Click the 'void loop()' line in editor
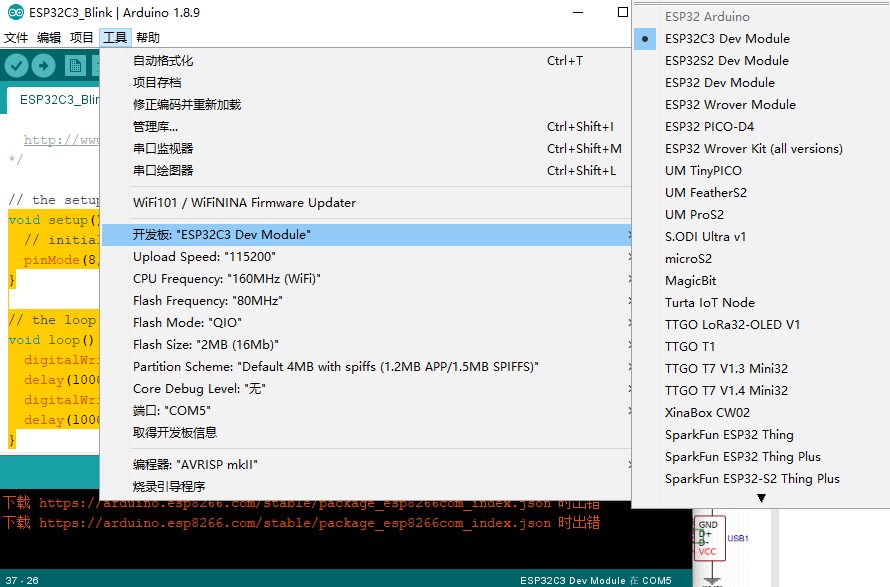 51,339
